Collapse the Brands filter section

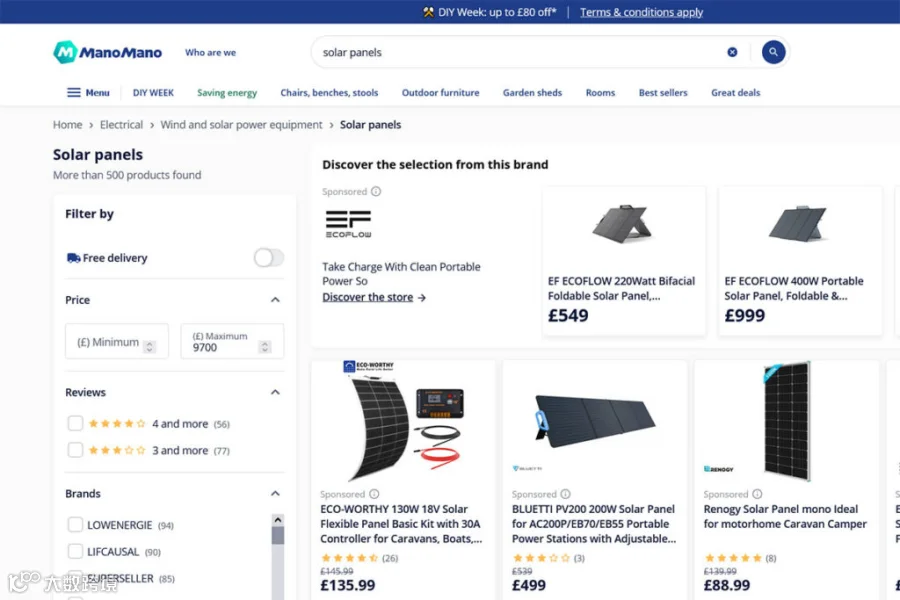coord(276,493)
